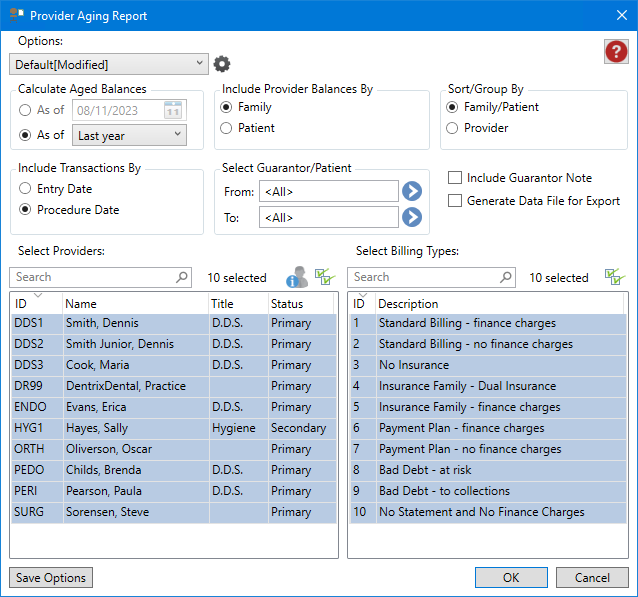
Task: Click the Select Providers search field
Action: (93, 277)
